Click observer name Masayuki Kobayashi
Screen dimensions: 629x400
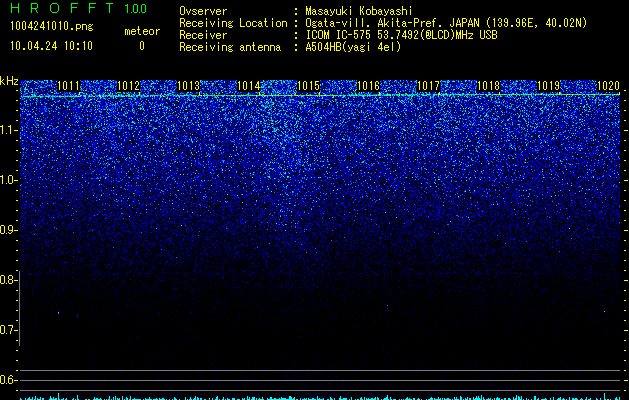tap(359, 11)
